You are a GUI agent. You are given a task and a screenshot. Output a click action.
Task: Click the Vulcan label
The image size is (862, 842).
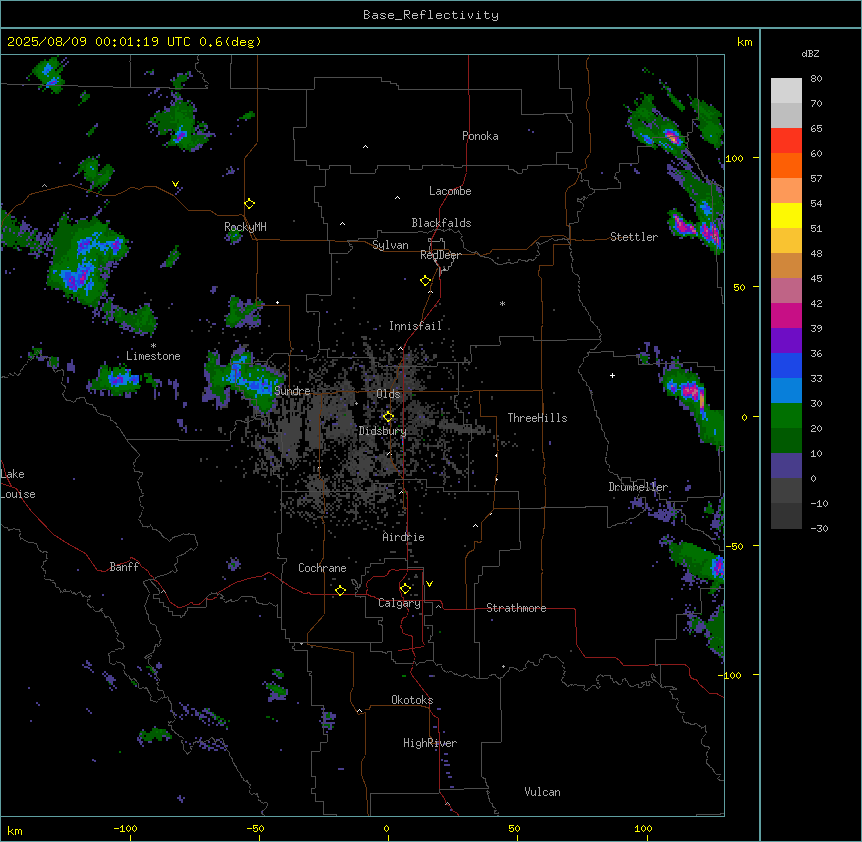tap(543, 792)
